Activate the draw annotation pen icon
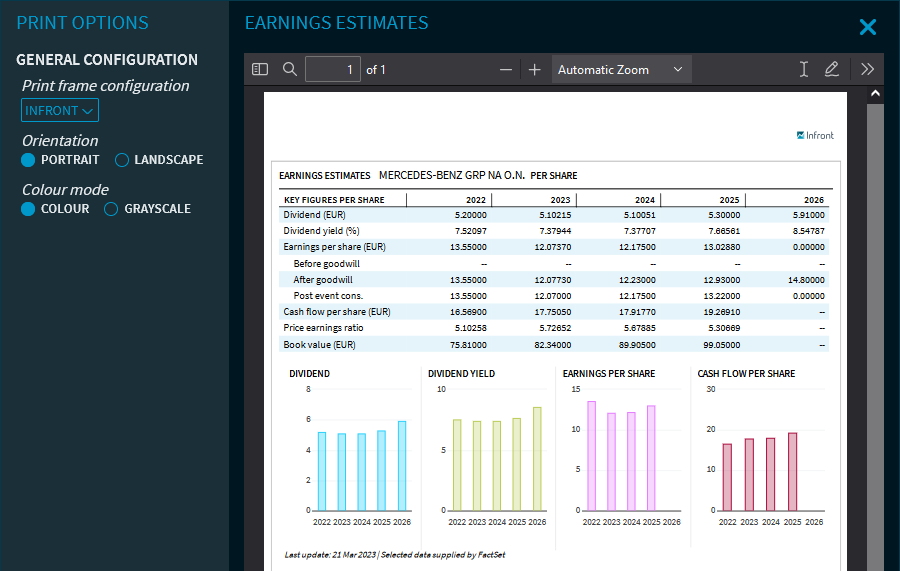 click(x=832, y=69)
